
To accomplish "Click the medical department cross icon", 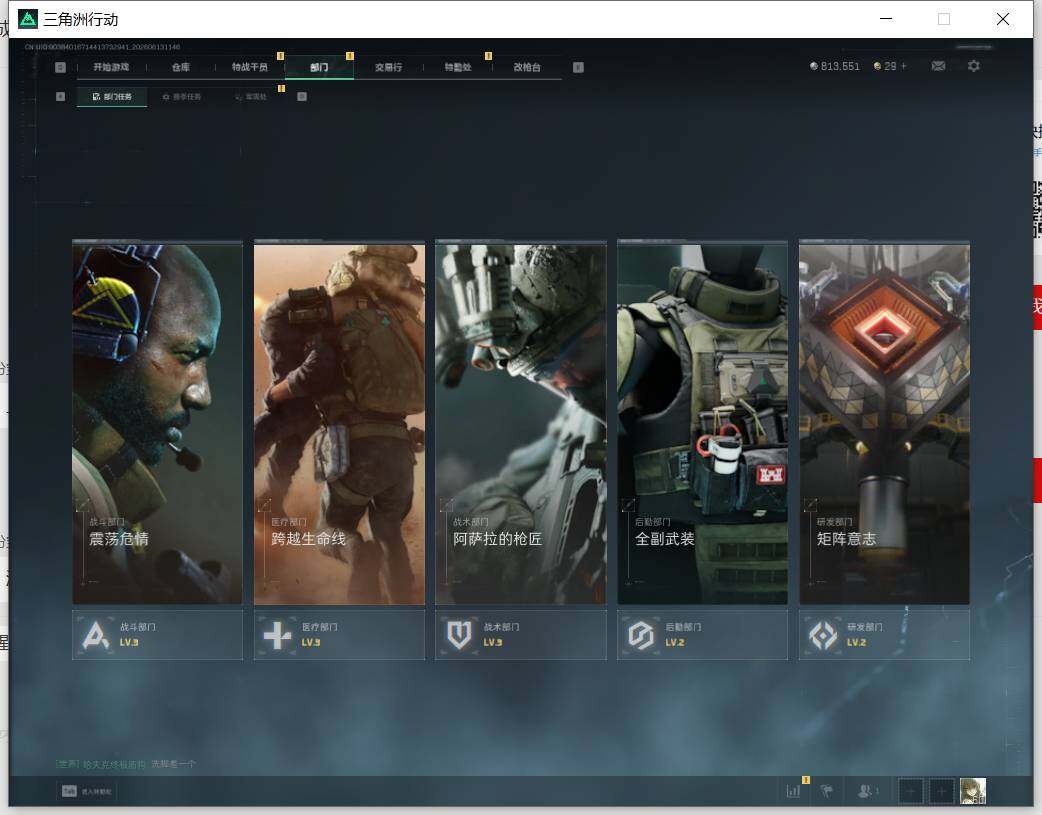I will pyautogui.click(x=277, y=635).
